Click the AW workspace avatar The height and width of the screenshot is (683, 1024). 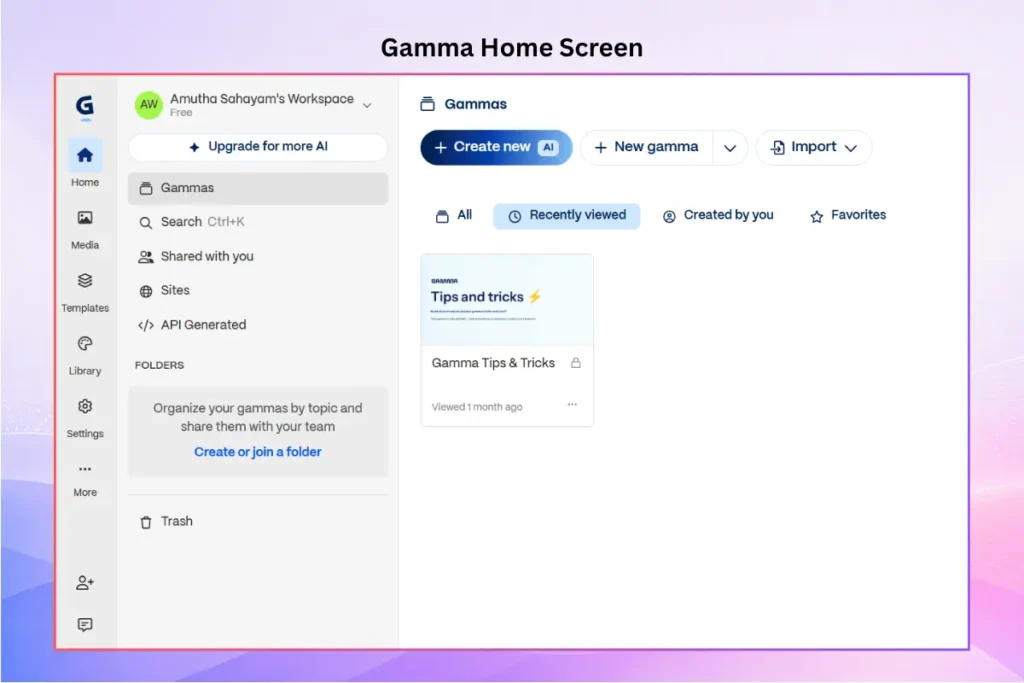tap(148, 104)
